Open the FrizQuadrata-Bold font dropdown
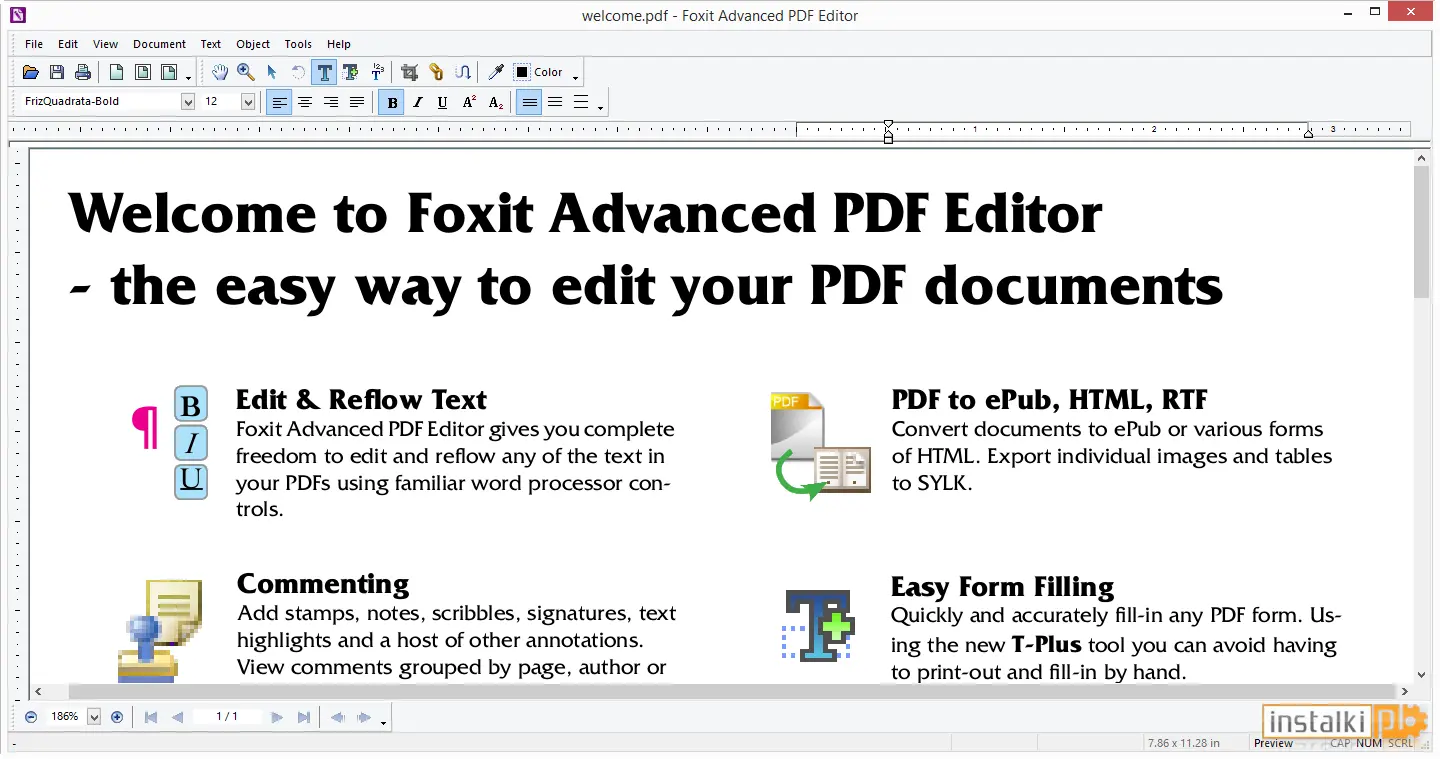The width and height of the screenshot is (1440, 759). click(187, 102)
